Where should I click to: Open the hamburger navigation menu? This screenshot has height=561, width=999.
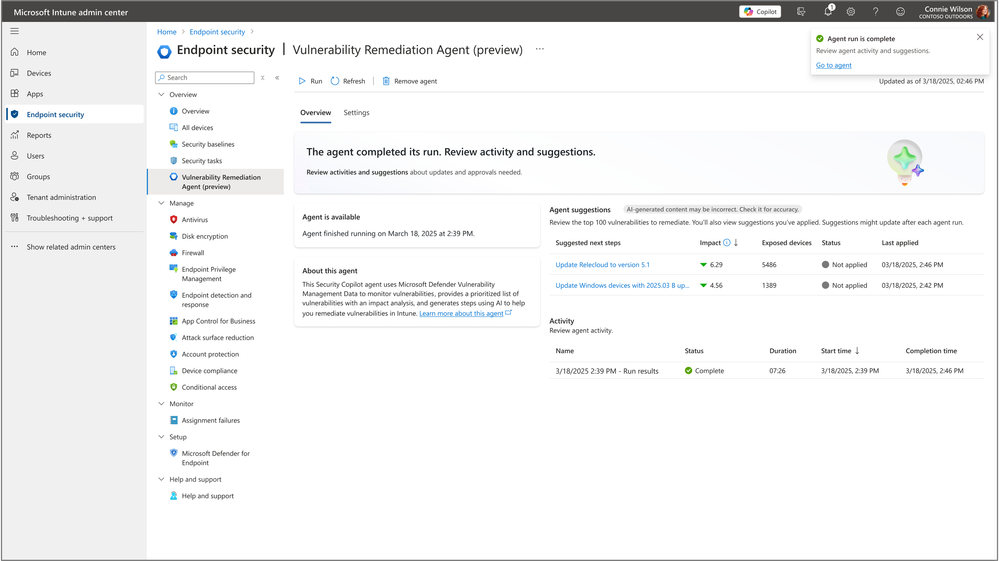15,31
